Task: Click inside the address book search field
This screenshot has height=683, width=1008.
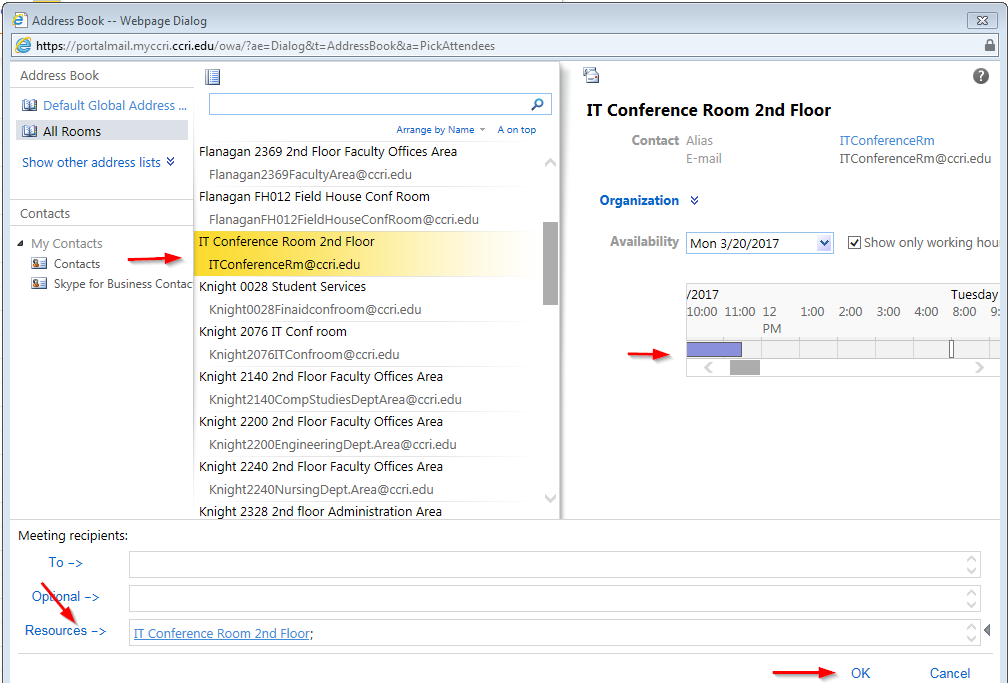Action: click(370, 104)
